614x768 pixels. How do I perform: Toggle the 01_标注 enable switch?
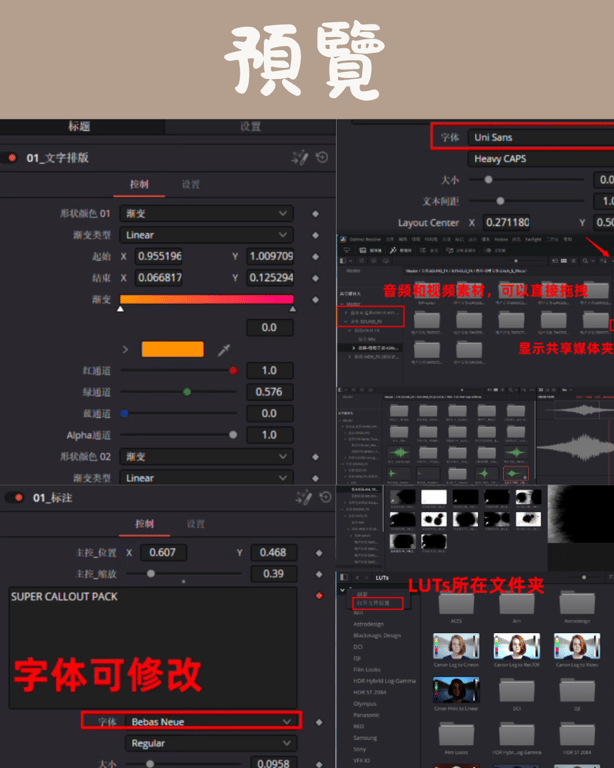pyautogui.click(x=15, y=498)
